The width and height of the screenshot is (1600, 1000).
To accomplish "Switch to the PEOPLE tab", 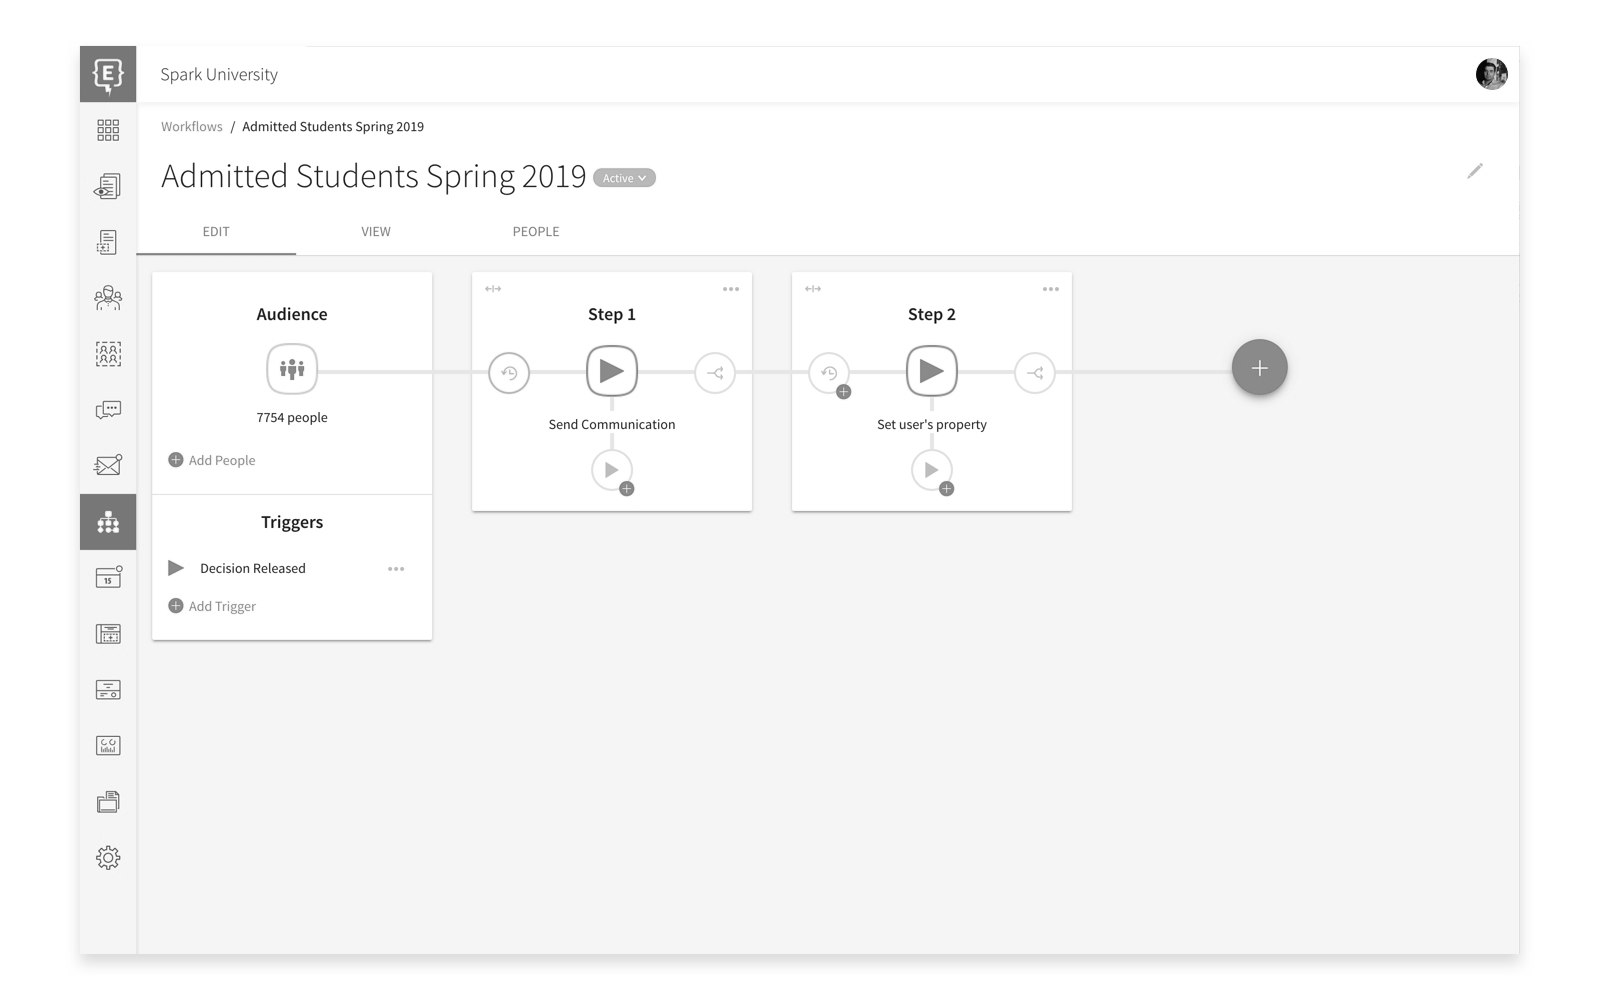I will pyautogui.click(x=535, y=231).
